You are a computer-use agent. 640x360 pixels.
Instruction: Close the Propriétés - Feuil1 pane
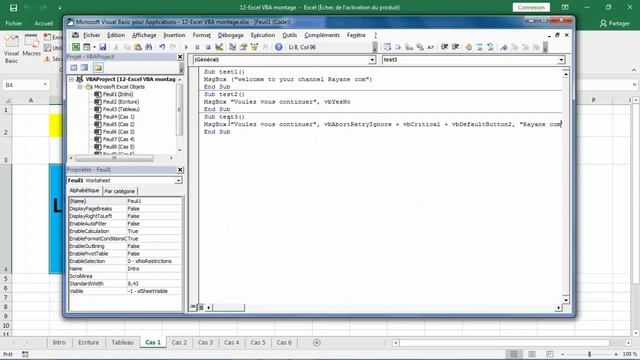[x=180, y=170]
